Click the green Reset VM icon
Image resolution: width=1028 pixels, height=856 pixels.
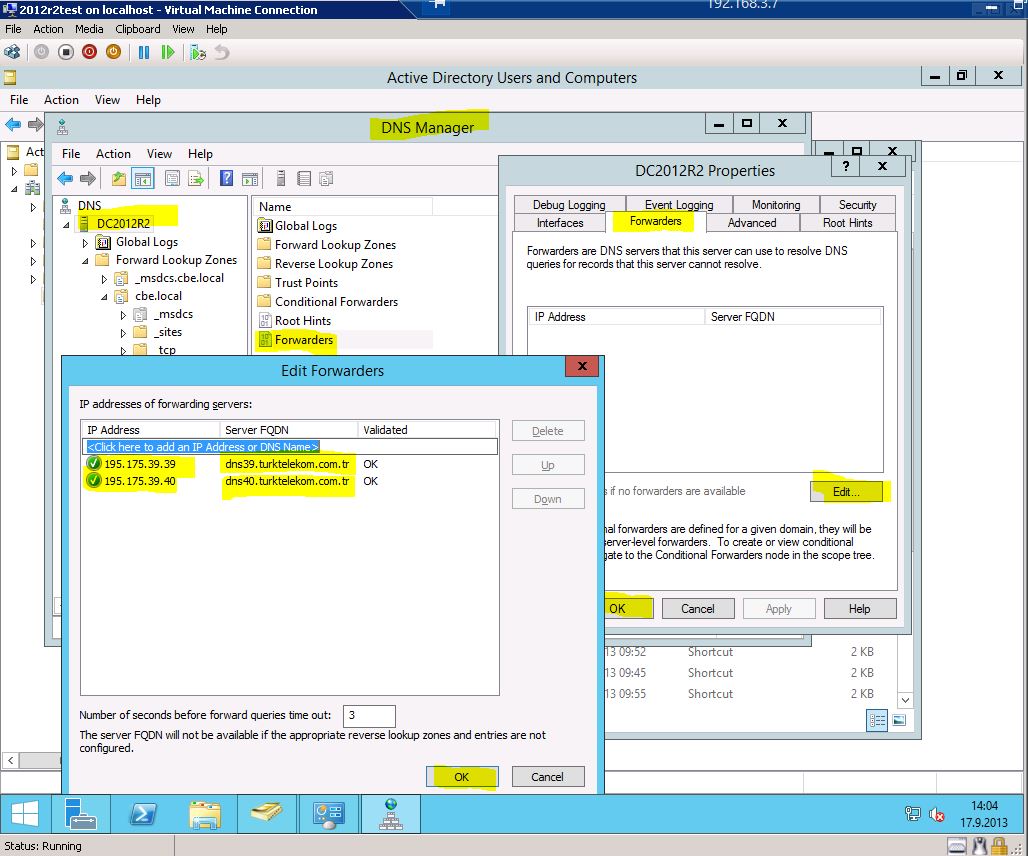click(x=168, y=52)
